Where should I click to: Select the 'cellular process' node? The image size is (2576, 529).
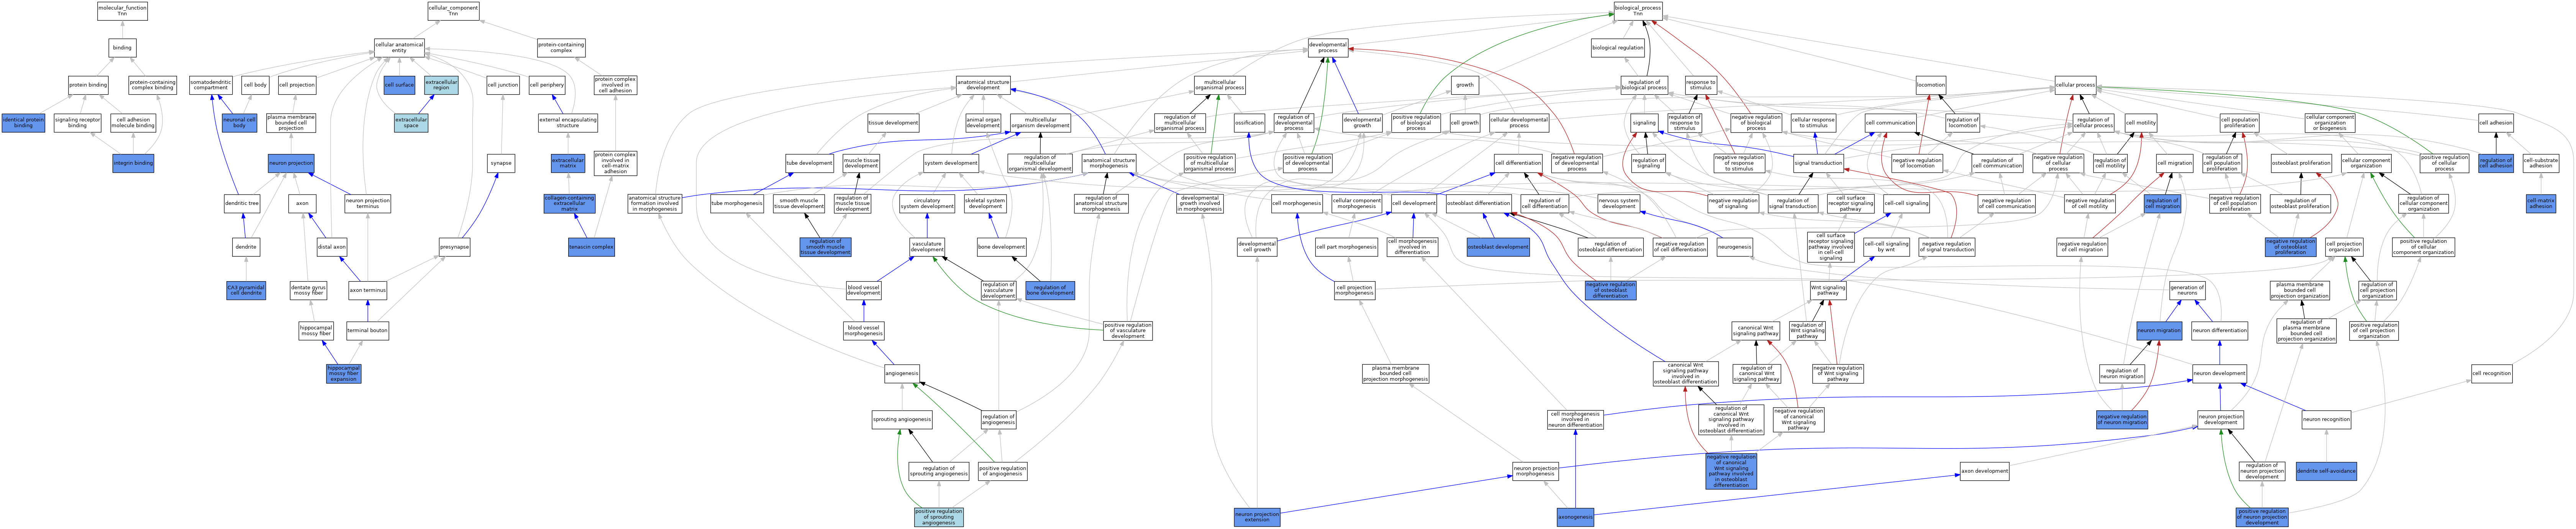pyautogui.click(x=2075, y=85)
